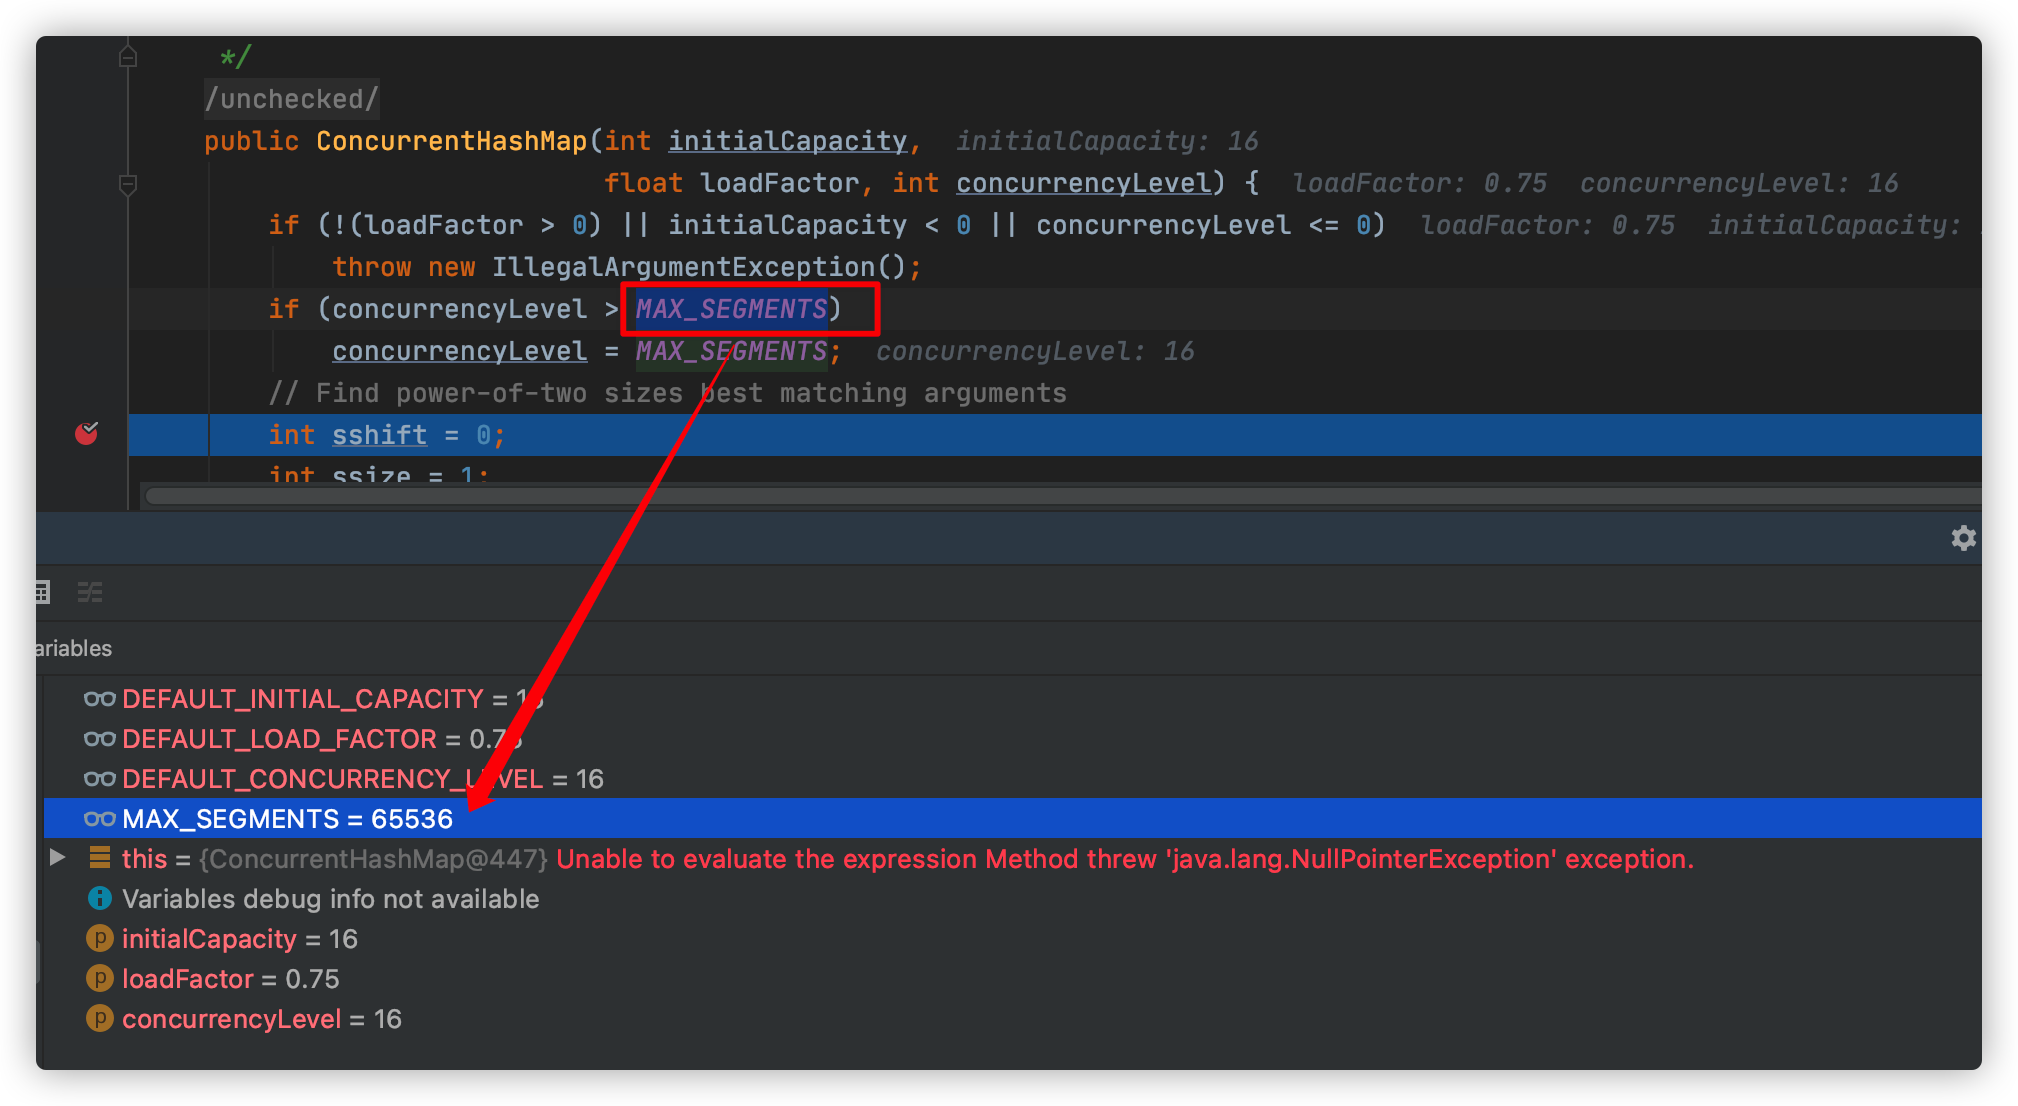Click MAX_SEGMENTS in the if condition
The width and height of the screenshot is (2018, 1106).
pyautogui.click(x=731, y=309)
